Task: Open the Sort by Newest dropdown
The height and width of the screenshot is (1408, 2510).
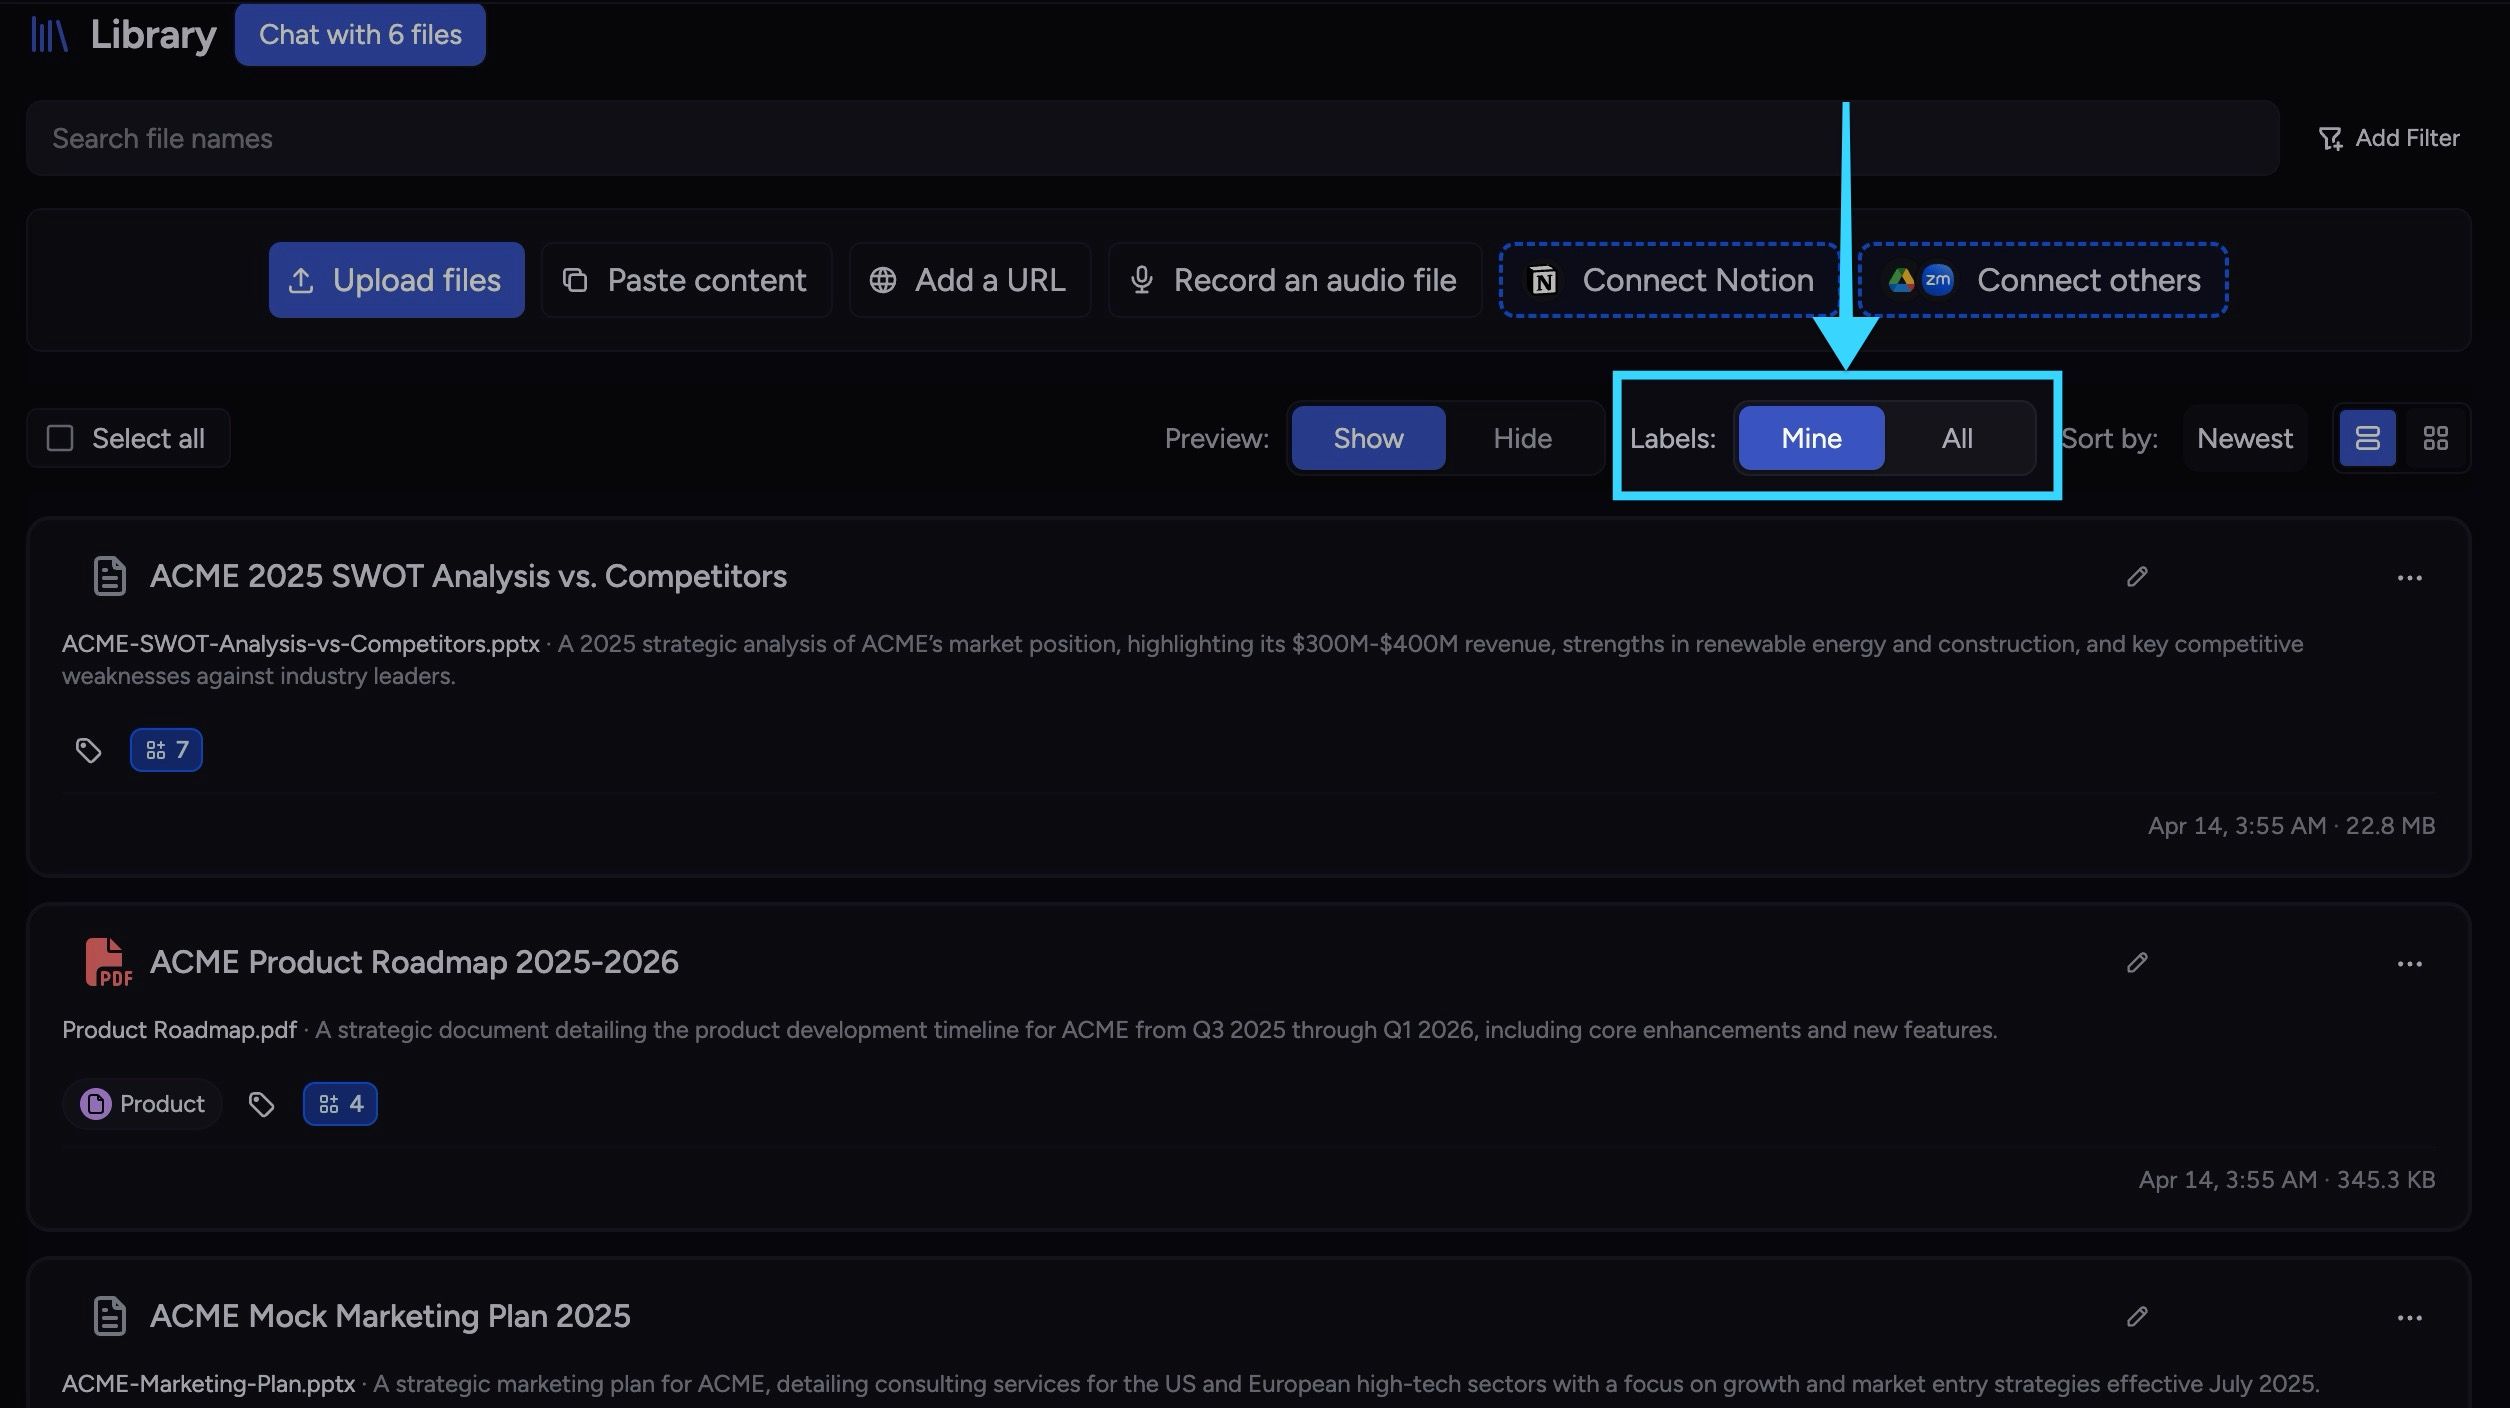Action: pos(2244,438)
